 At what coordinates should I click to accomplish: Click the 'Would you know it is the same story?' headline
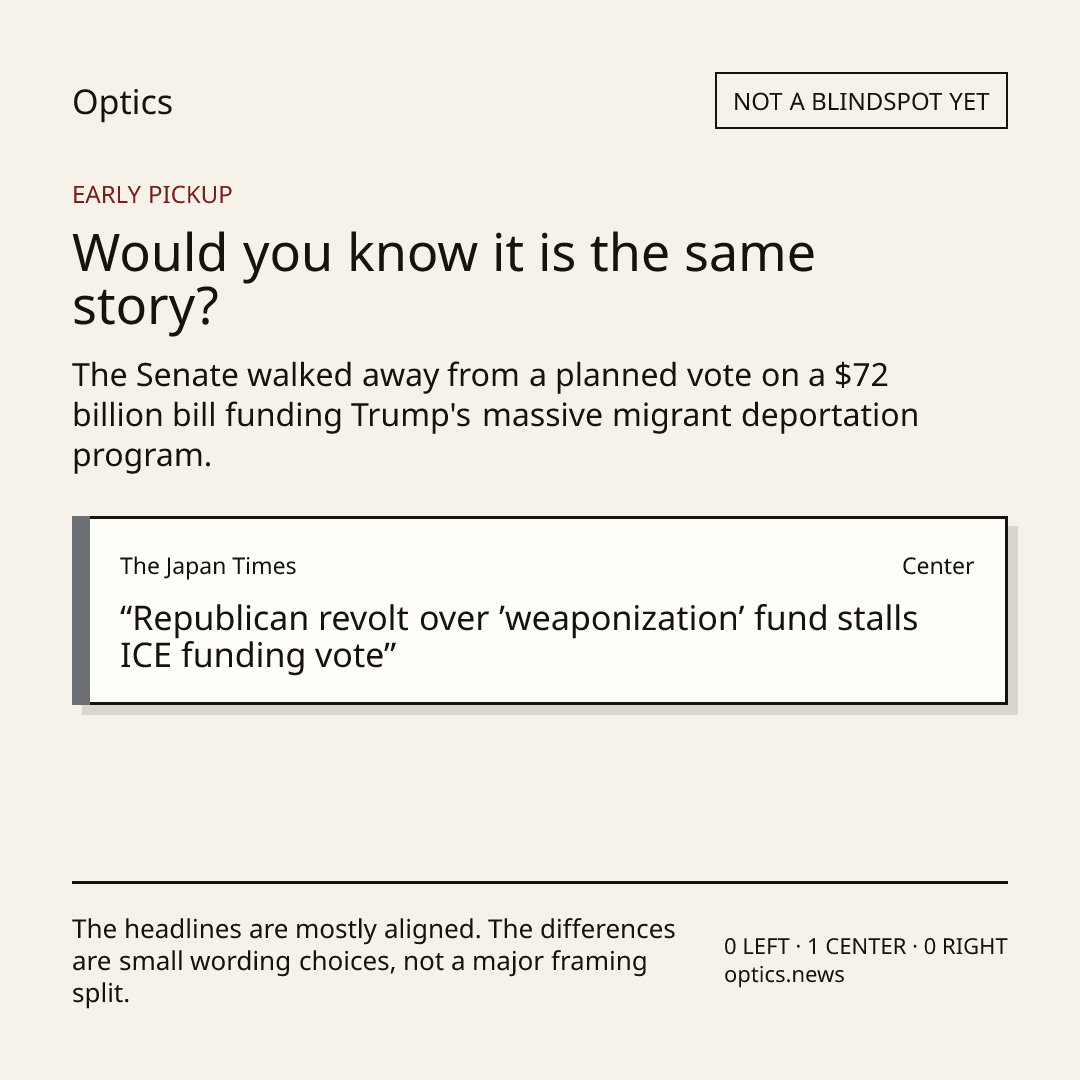tap(444, 279)
